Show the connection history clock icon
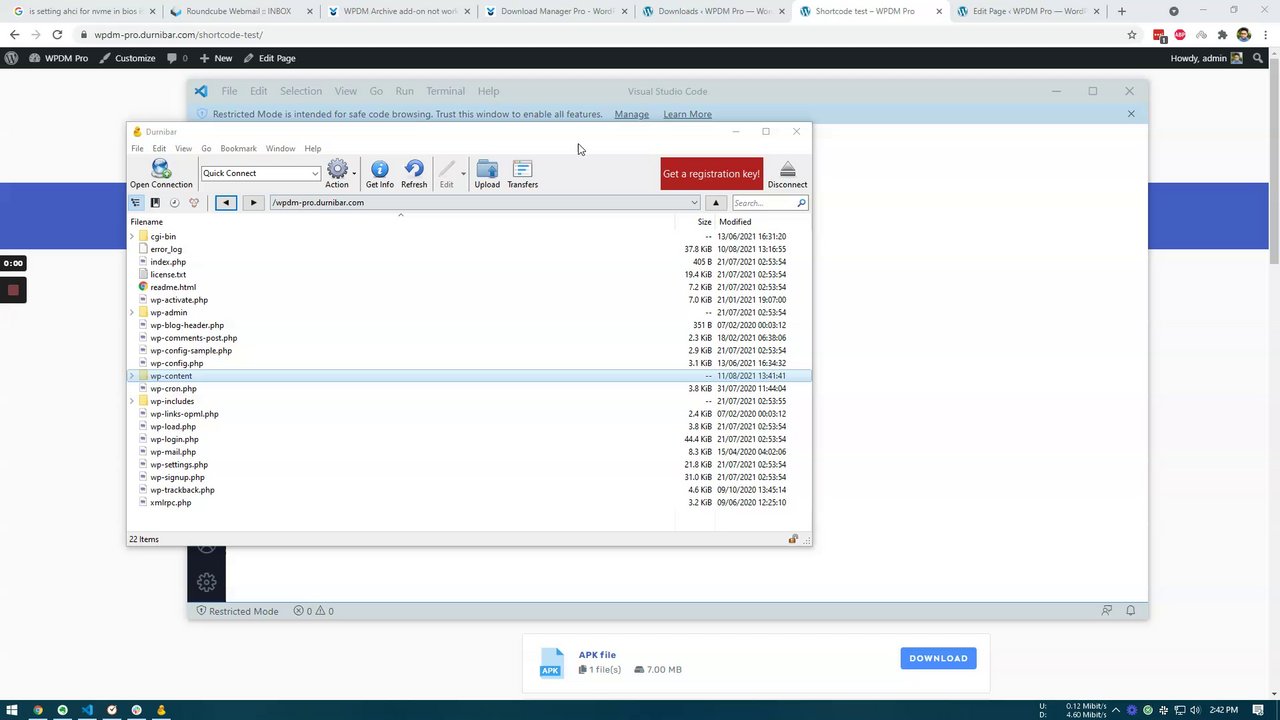This screenshot has width=1280, height=720. point(174,203)
